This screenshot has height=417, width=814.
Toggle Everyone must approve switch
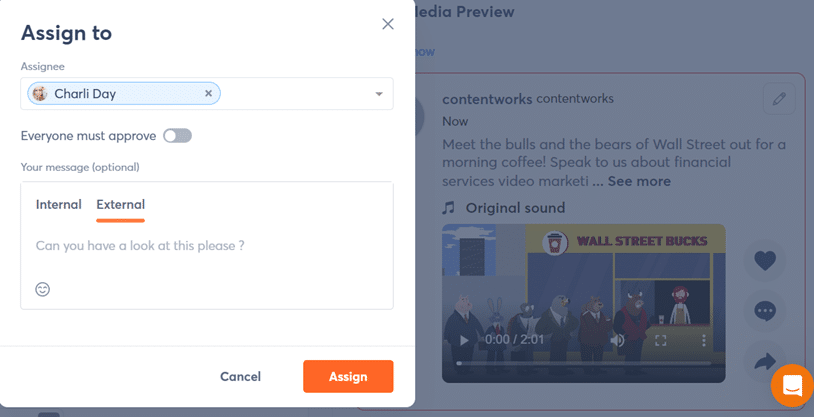(x=177, y=136)
